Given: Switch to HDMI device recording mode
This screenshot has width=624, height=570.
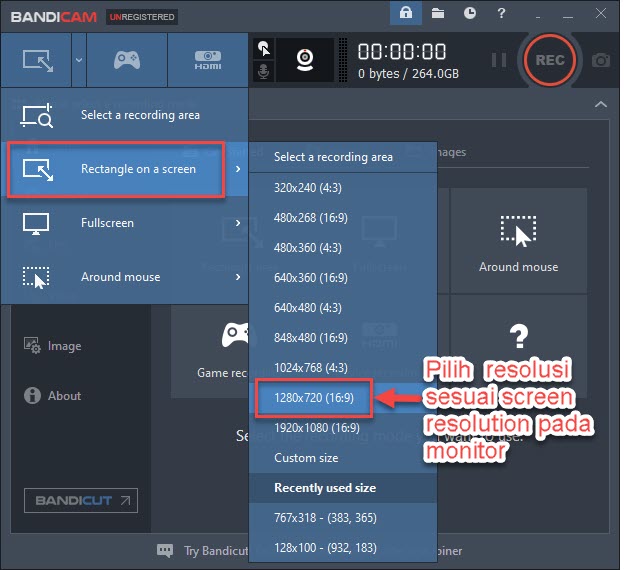Looking at the screenshot, I should pos(208,60).
